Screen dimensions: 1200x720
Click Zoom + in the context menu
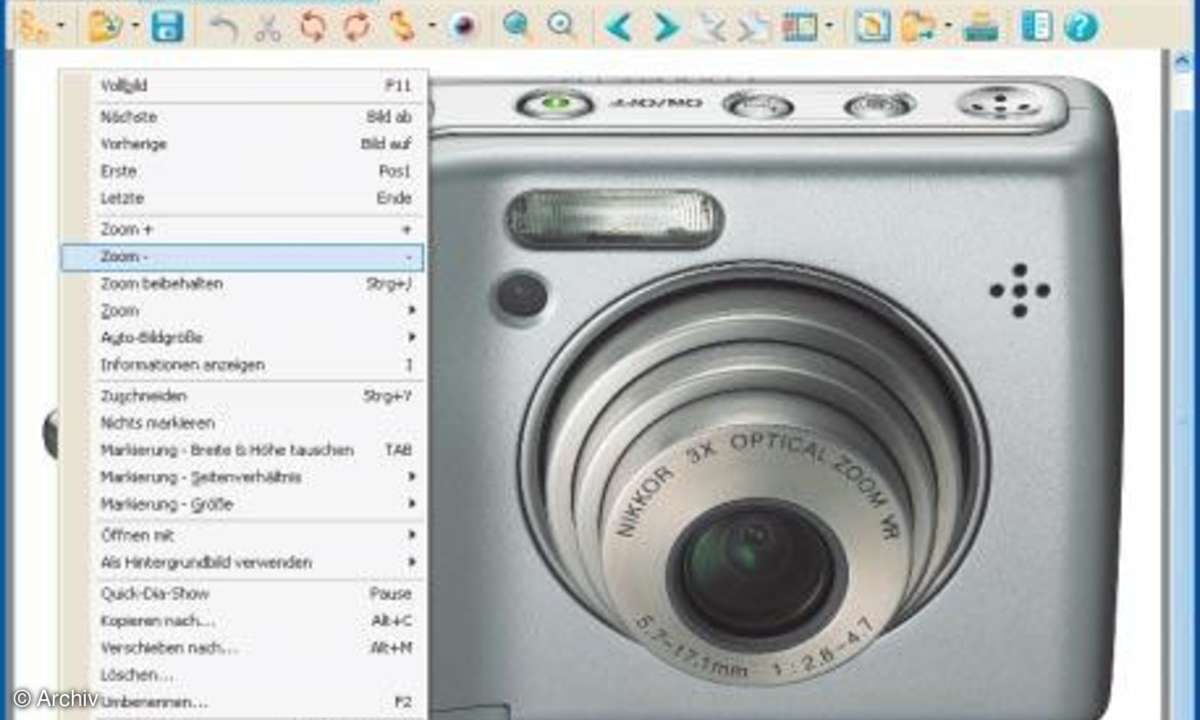tap(243, 229)
